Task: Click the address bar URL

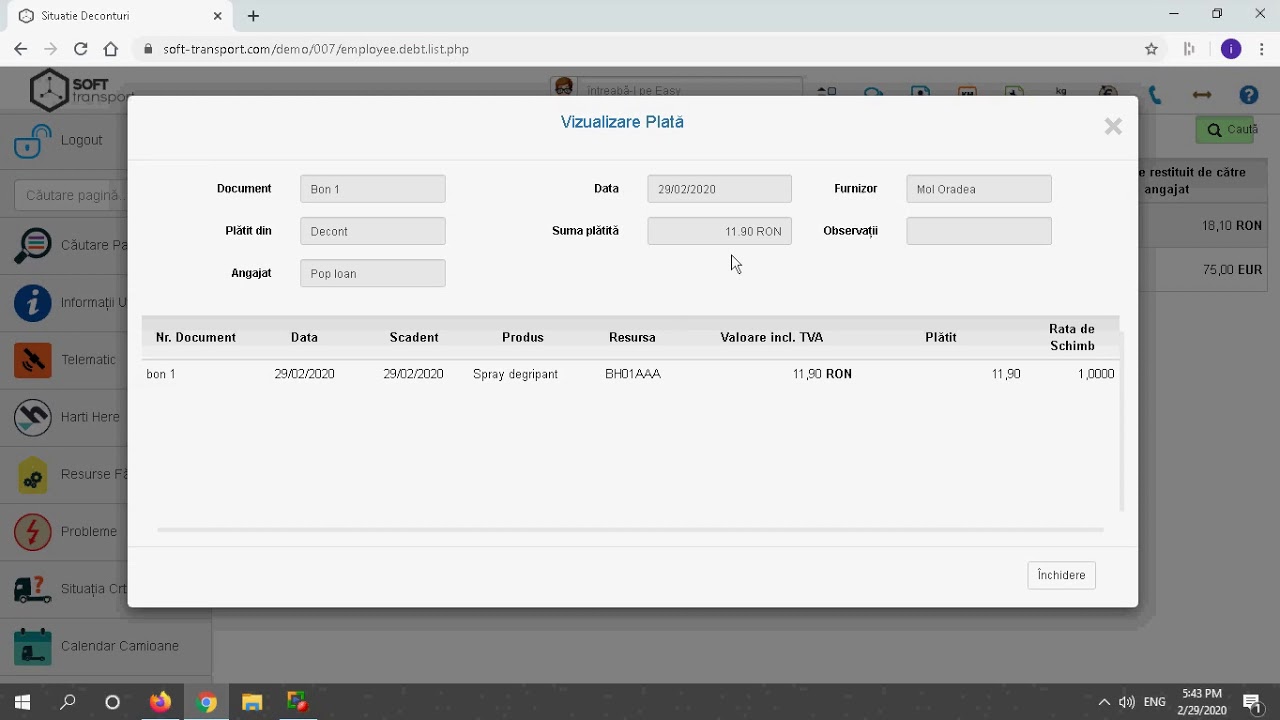Action: (316, 49)
